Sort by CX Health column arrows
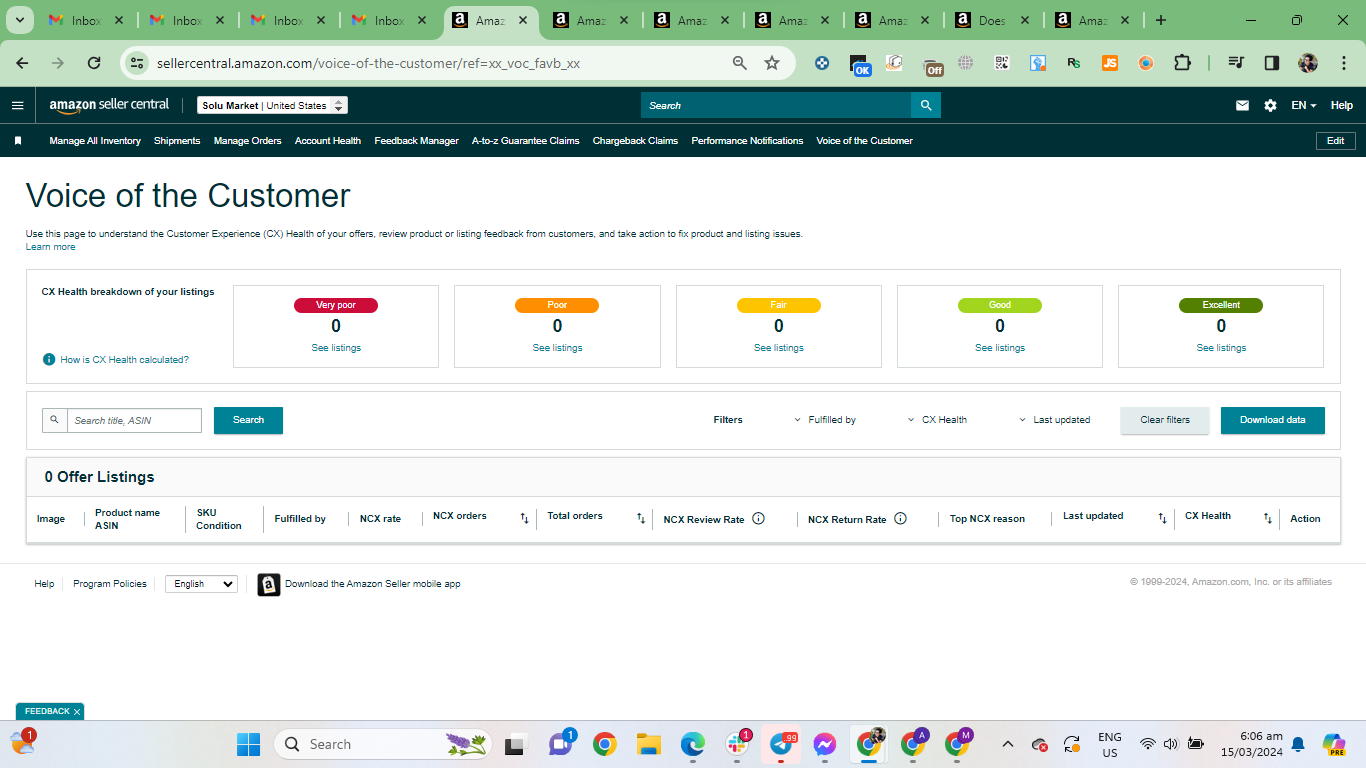 (1268, 518)
